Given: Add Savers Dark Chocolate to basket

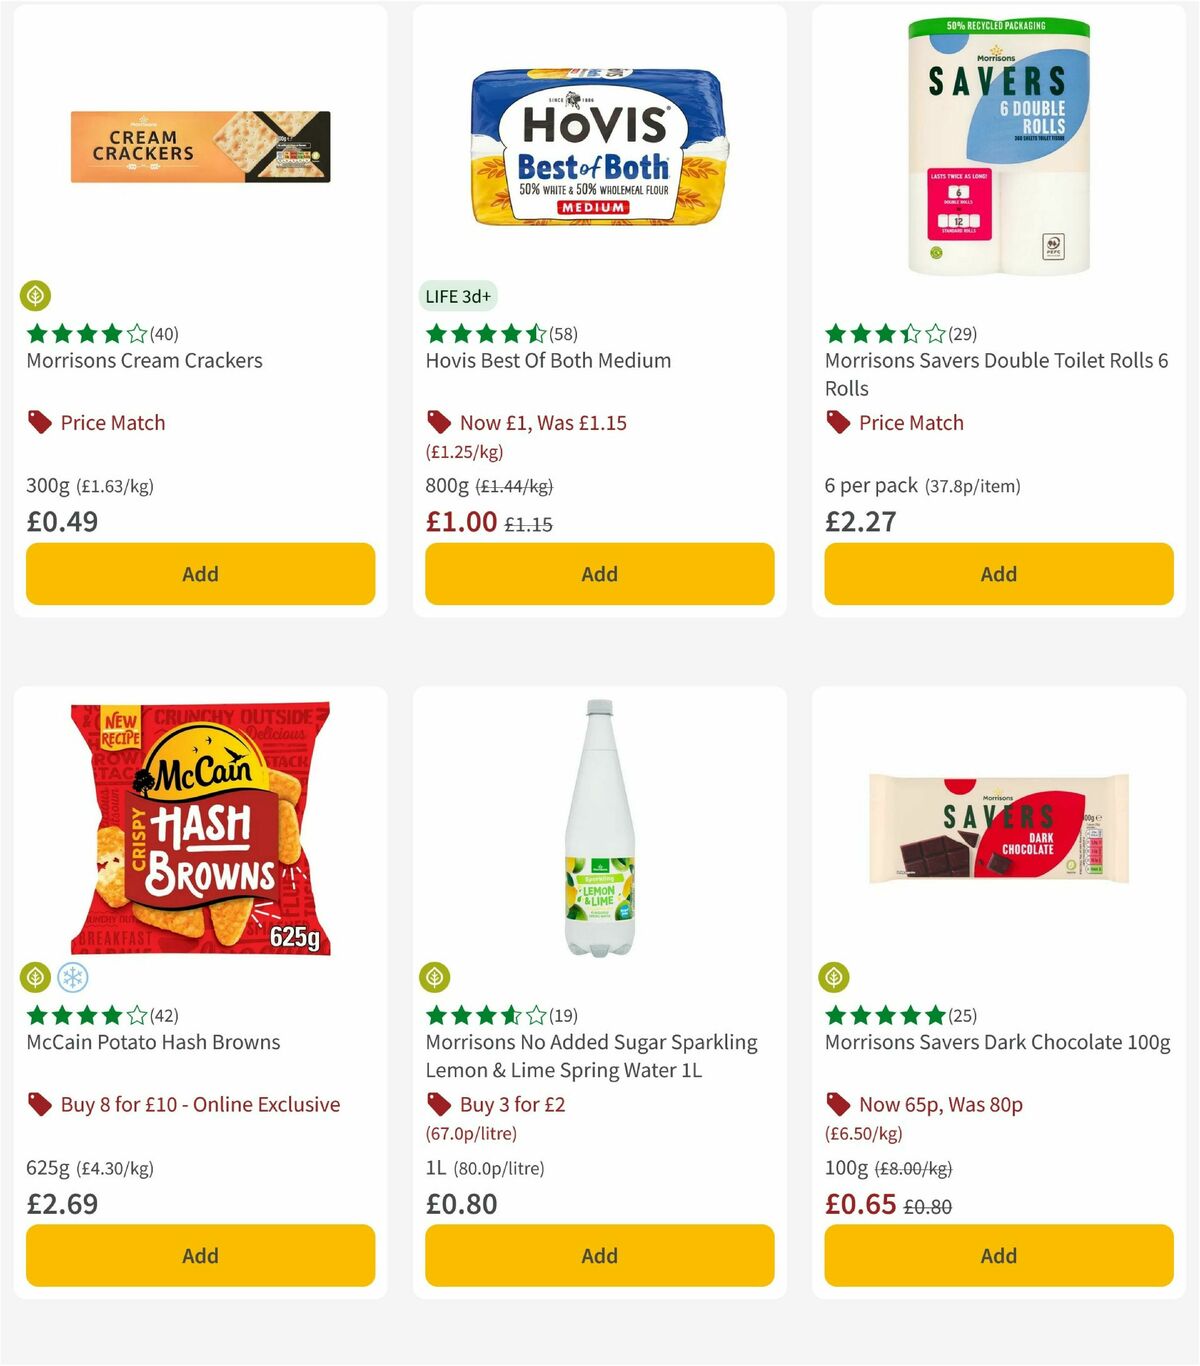Looking at the screenshot, I should click(998, 1256).
